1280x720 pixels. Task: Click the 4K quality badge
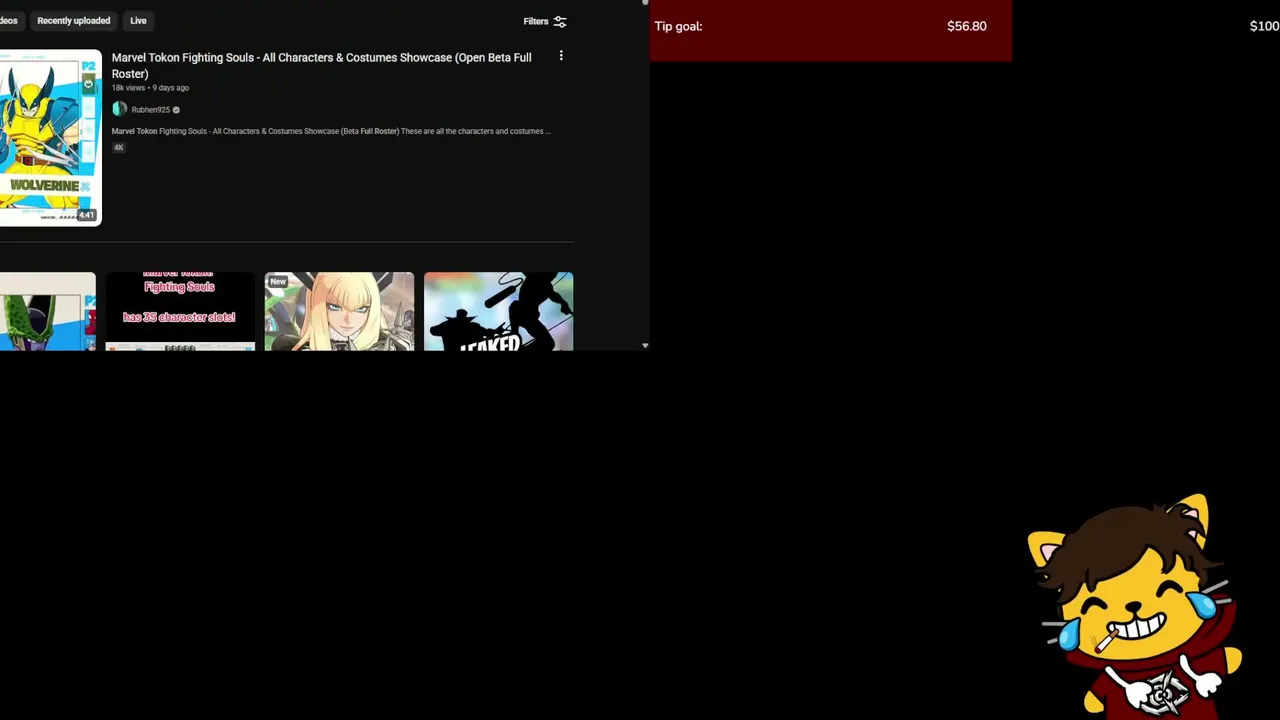118,147
